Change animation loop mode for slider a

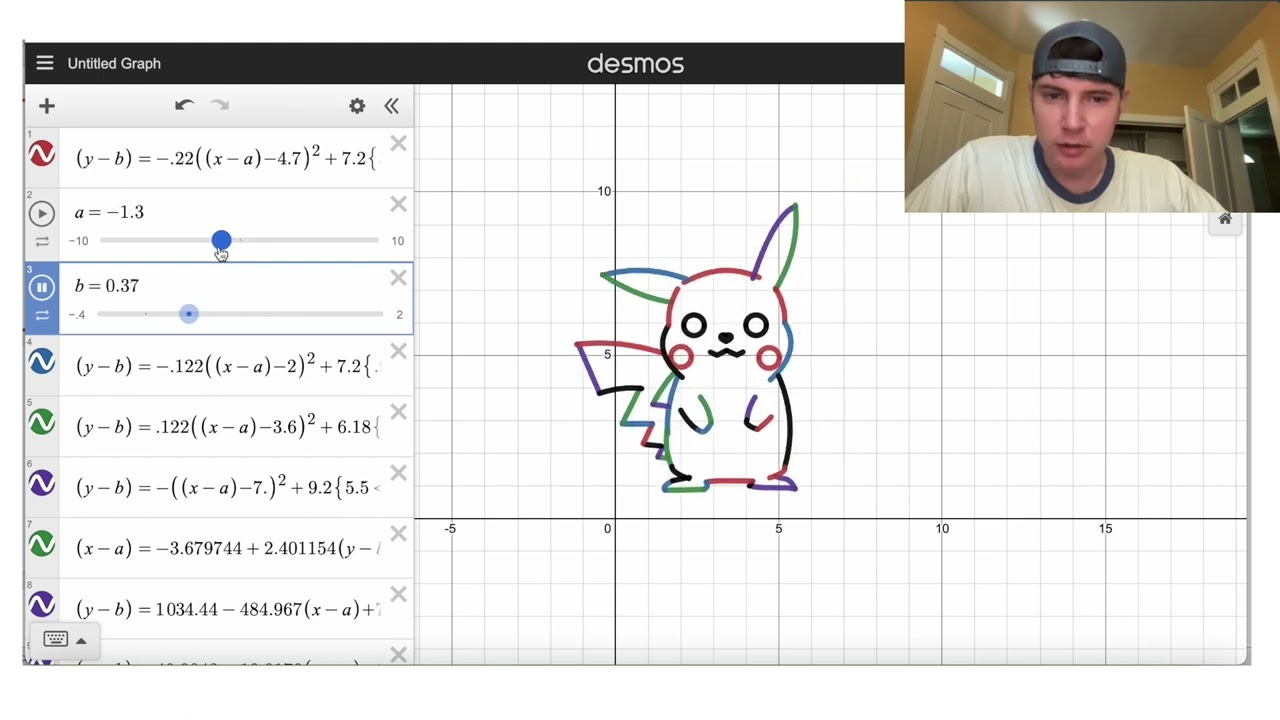coord(42,242)
